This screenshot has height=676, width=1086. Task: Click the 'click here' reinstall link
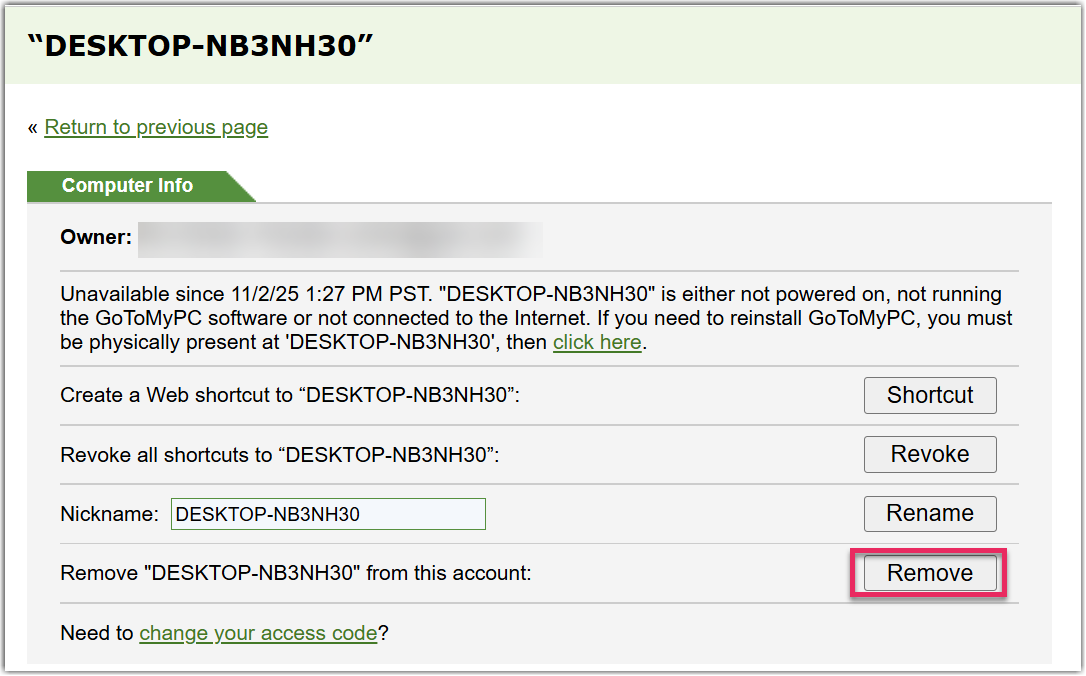(597, 342)
